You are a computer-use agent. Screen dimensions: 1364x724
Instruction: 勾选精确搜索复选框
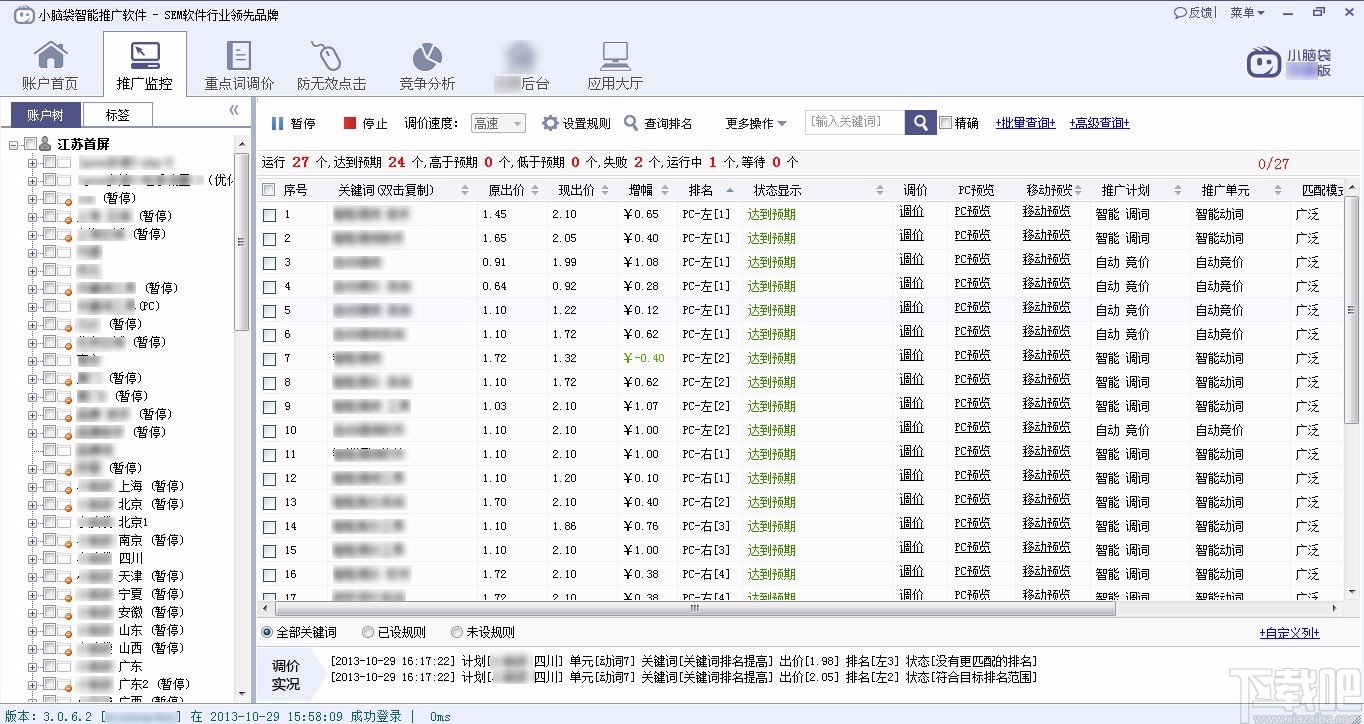(x=945, y=122)
